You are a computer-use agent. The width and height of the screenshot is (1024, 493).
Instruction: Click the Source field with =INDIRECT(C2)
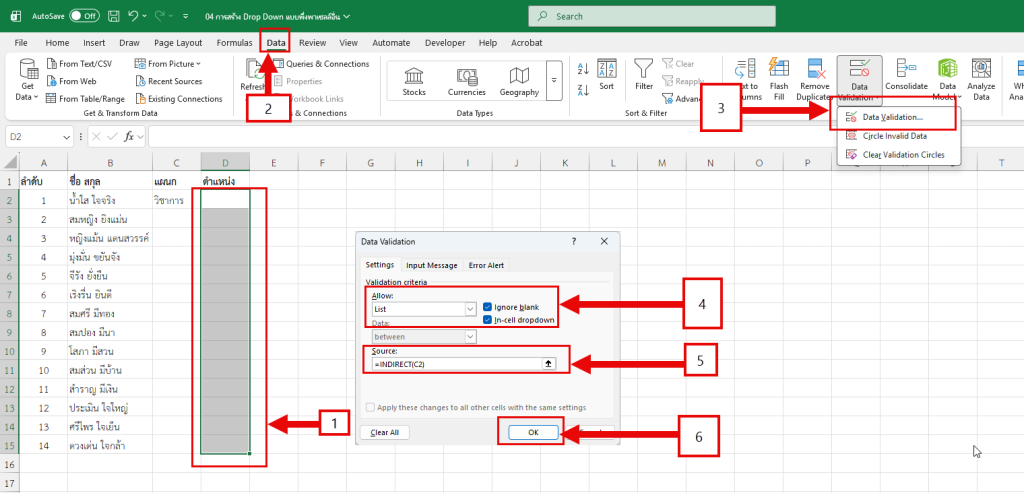pyautogui.click(x=457, y=364)
